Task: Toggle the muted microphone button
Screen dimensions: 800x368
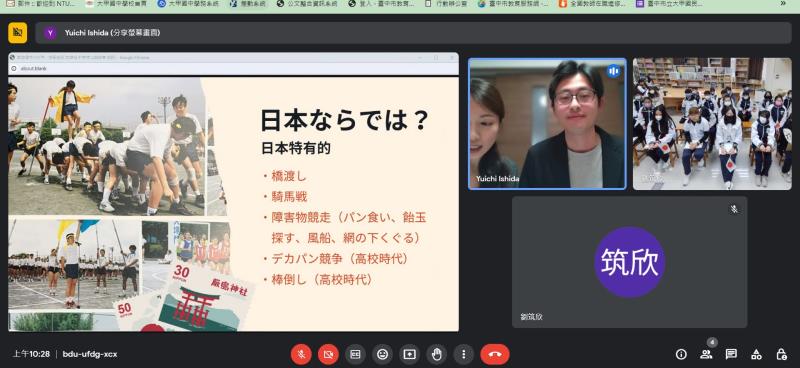Action: [301, 354]
